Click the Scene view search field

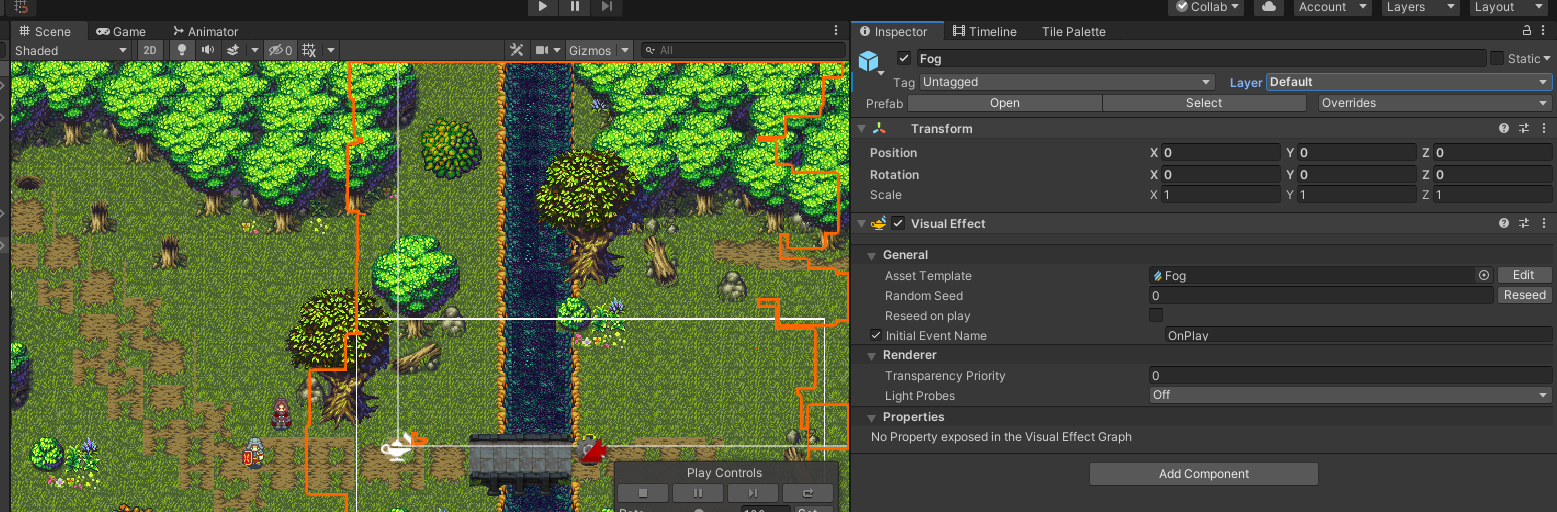[742, 50]
